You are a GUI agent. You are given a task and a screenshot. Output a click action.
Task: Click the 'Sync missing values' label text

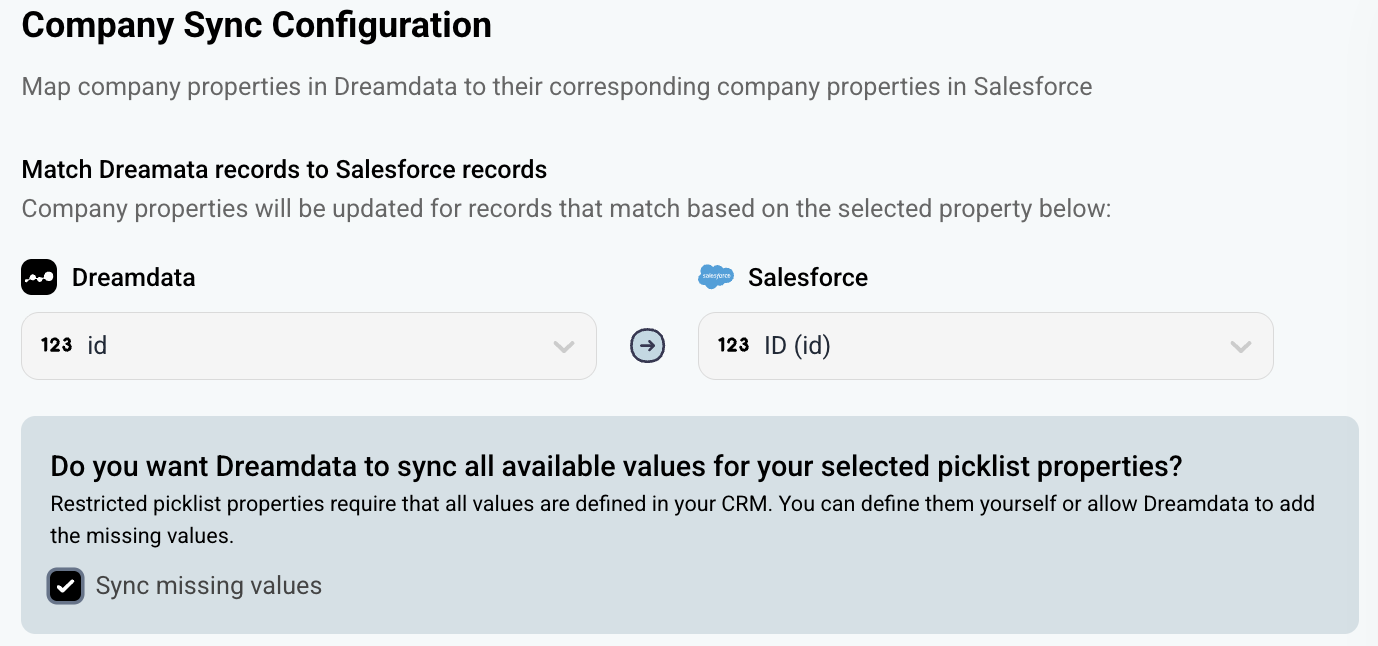click(208, 586)
